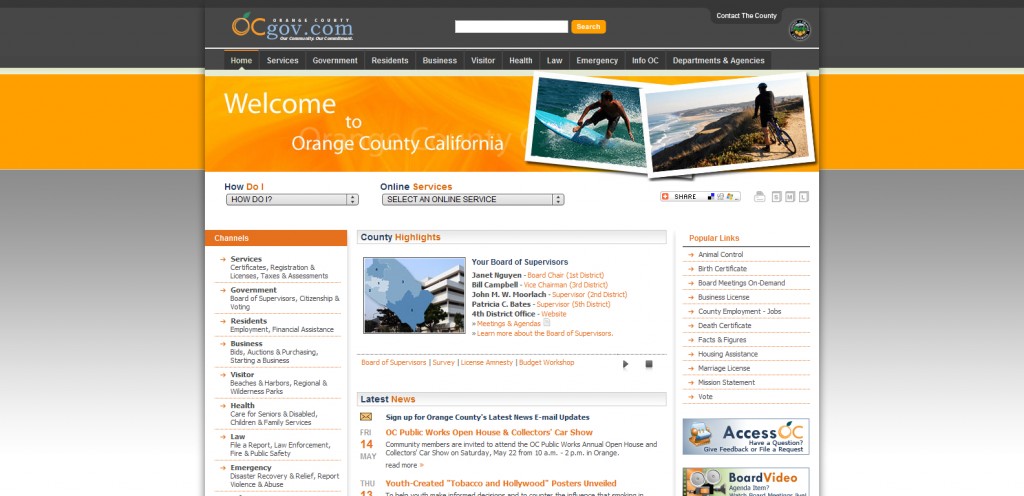Image resolution: width=1024 pixels, height=496 pixels.
Task: Open the Facts & Figures link
Action: [x=722, y=340]
